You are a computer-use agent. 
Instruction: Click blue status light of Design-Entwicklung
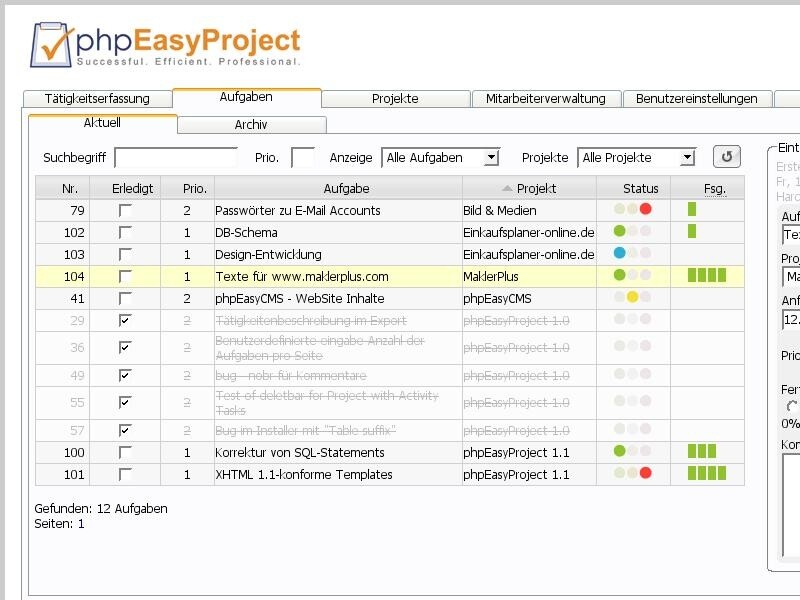pos(619,253)
